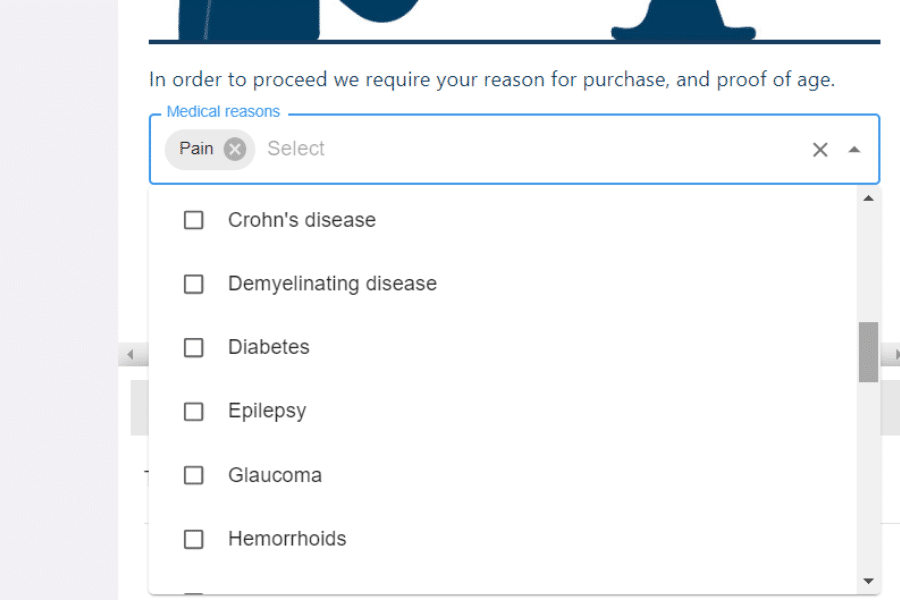Image resolution: width=900 pixels, height=600 pixels.
Task: Click the dropdown list scroll down arrow
Action: (868, 581)
